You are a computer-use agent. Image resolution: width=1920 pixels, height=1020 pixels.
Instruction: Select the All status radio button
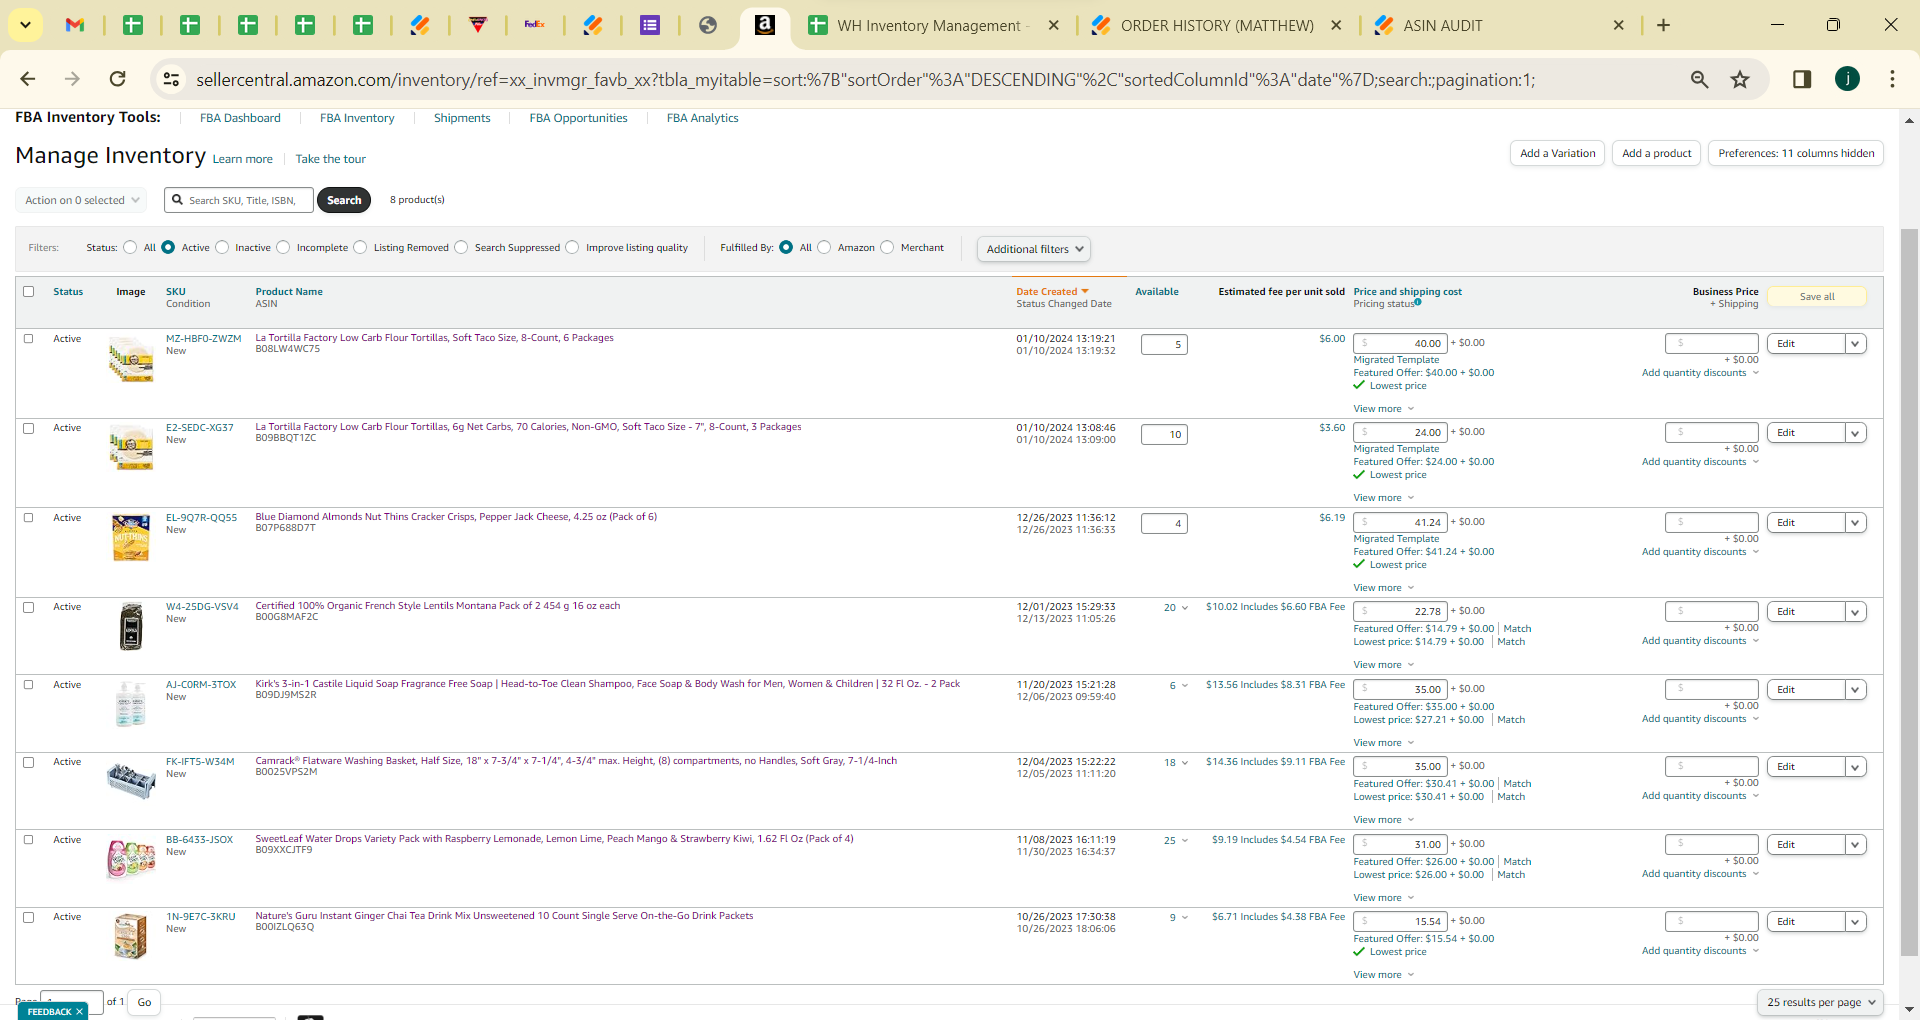click(x=130, y=247)
